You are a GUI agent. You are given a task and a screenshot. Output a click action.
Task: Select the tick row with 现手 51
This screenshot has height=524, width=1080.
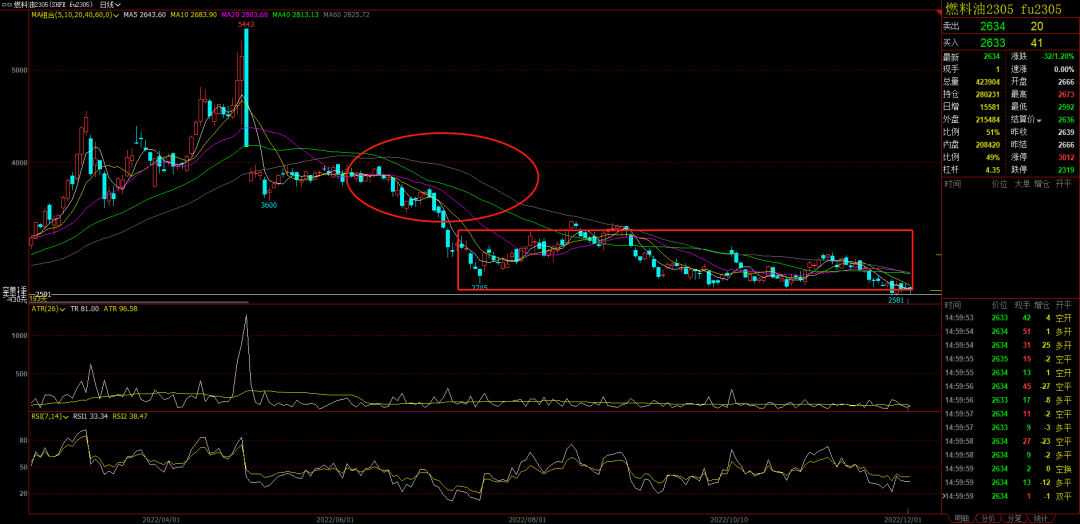1008,331
